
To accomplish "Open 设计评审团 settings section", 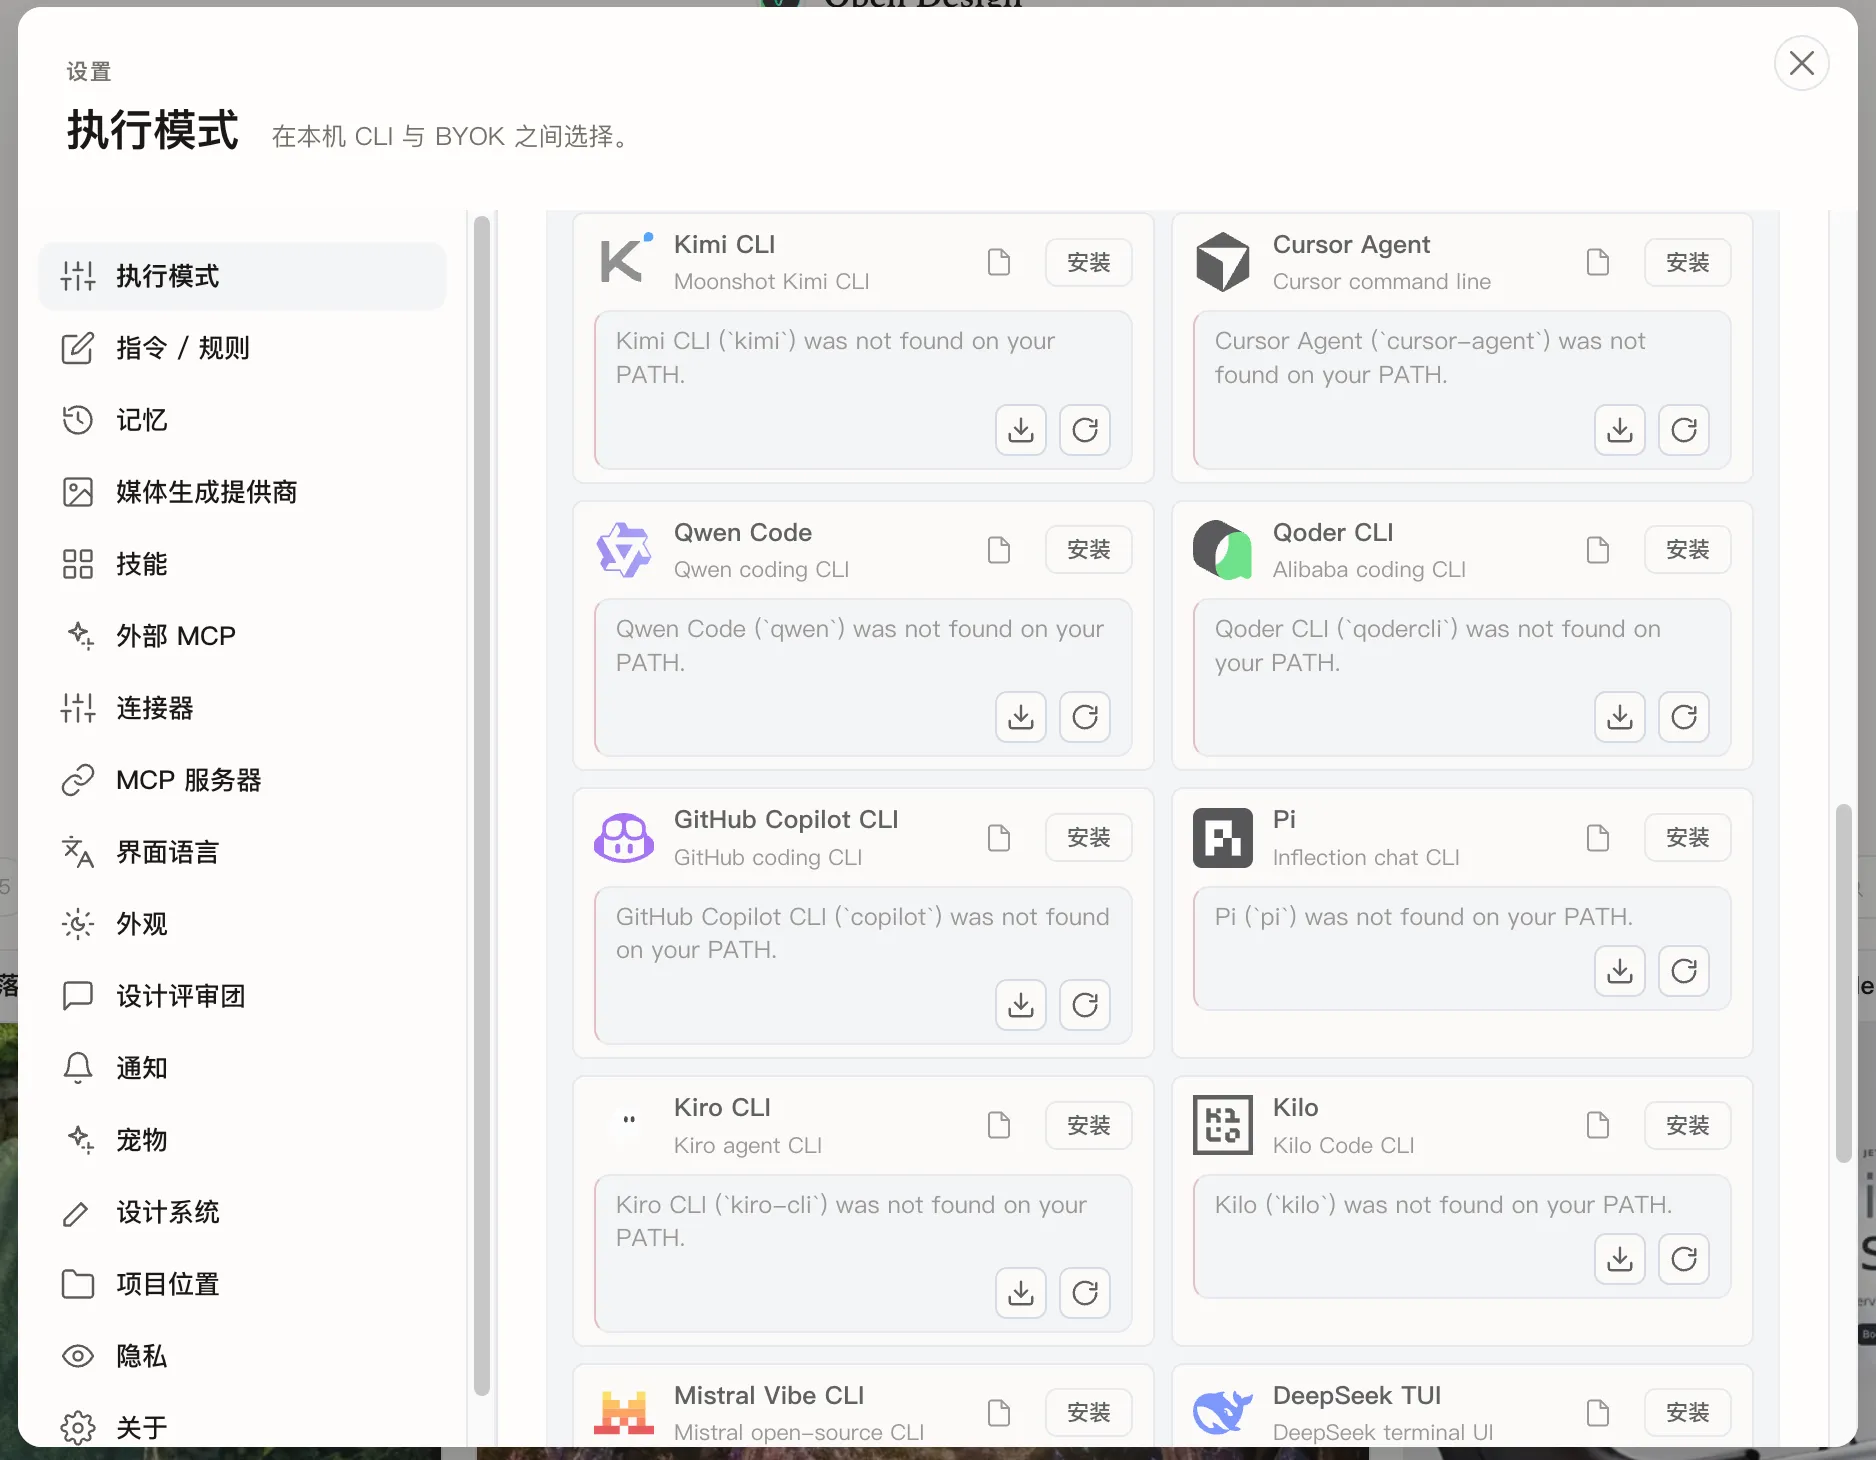I will pos(242,996).
